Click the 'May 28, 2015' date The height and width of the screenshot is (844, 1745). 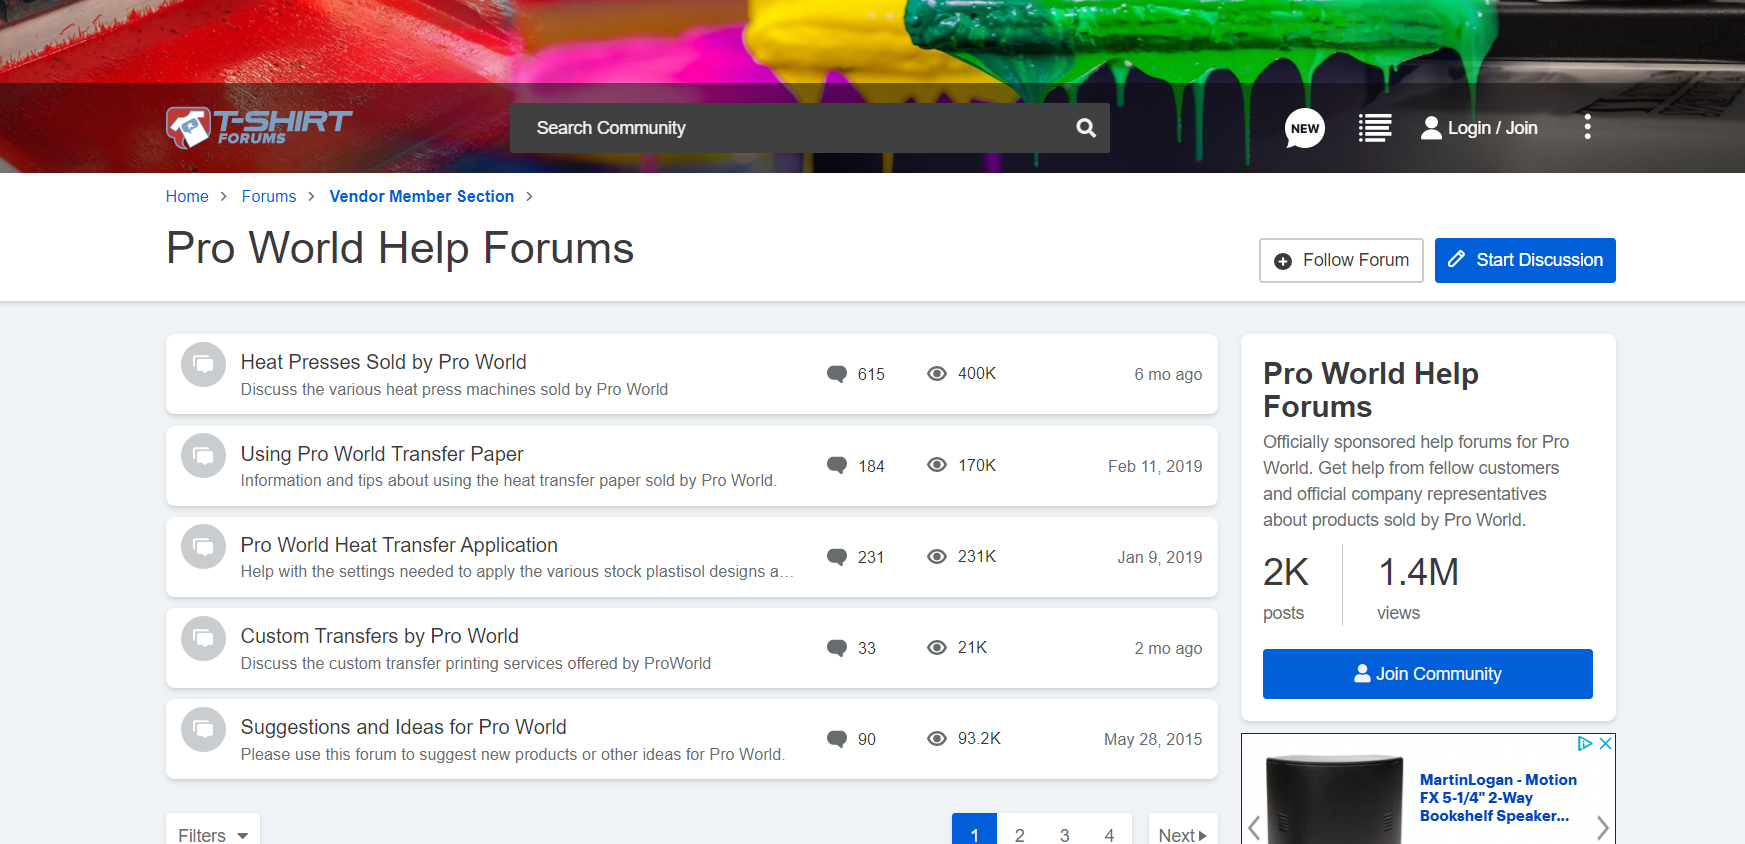pyautogui.click(x=1153, y=739)
